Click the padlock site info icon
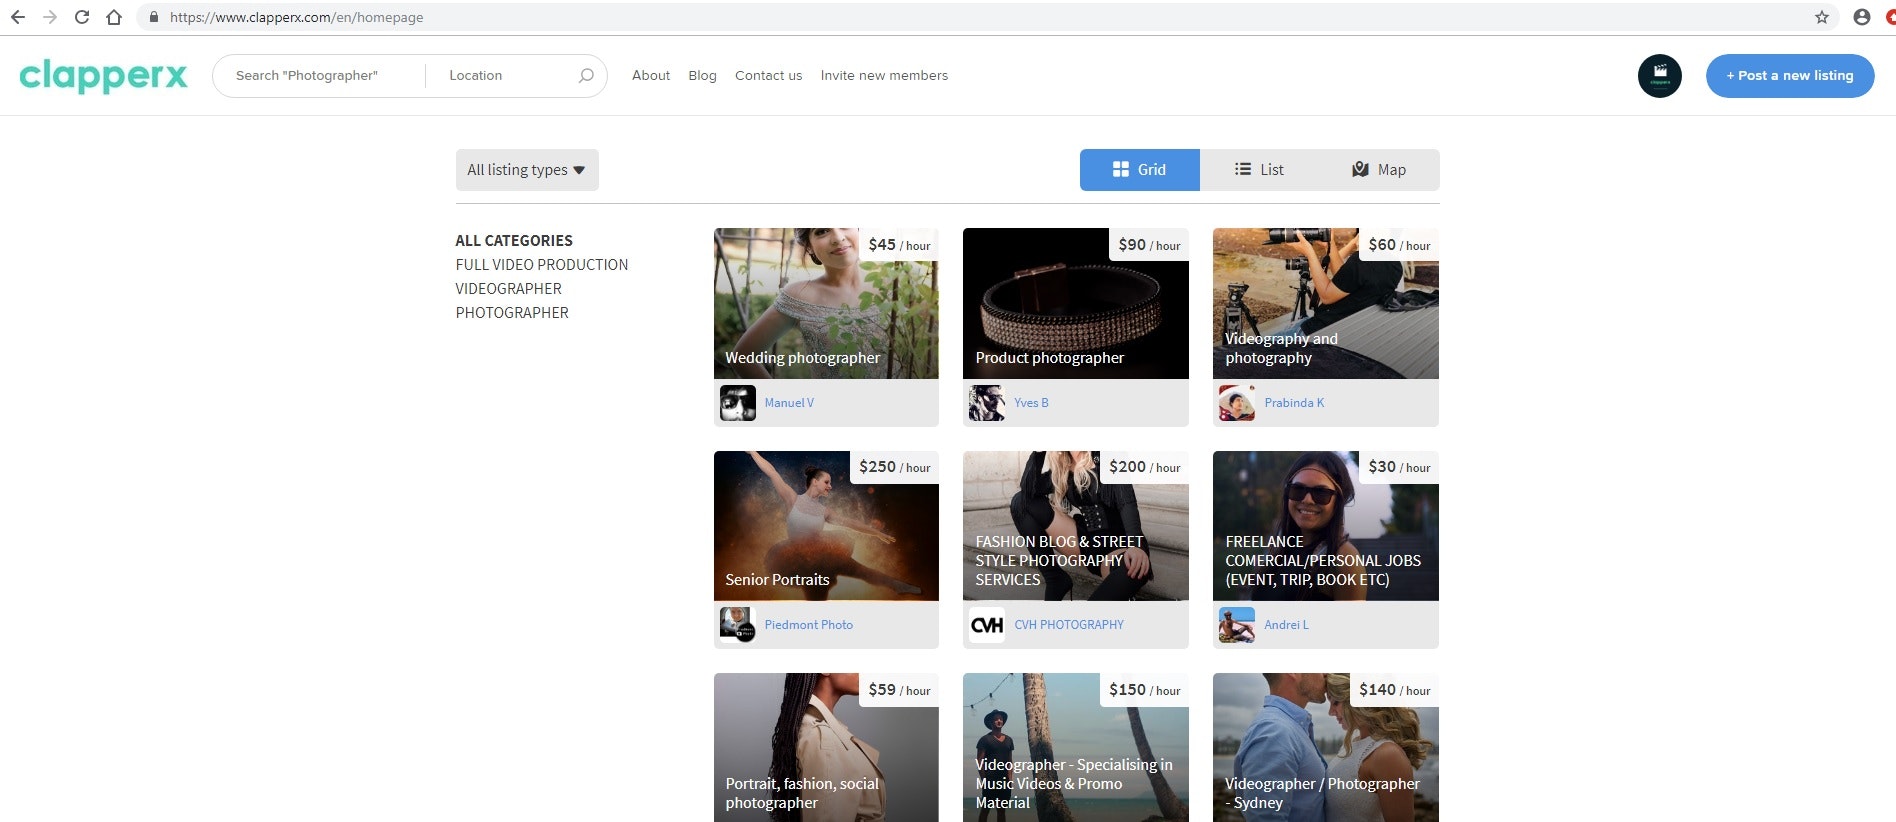Viewport: 1896px width, 822px height. [153, 17]
